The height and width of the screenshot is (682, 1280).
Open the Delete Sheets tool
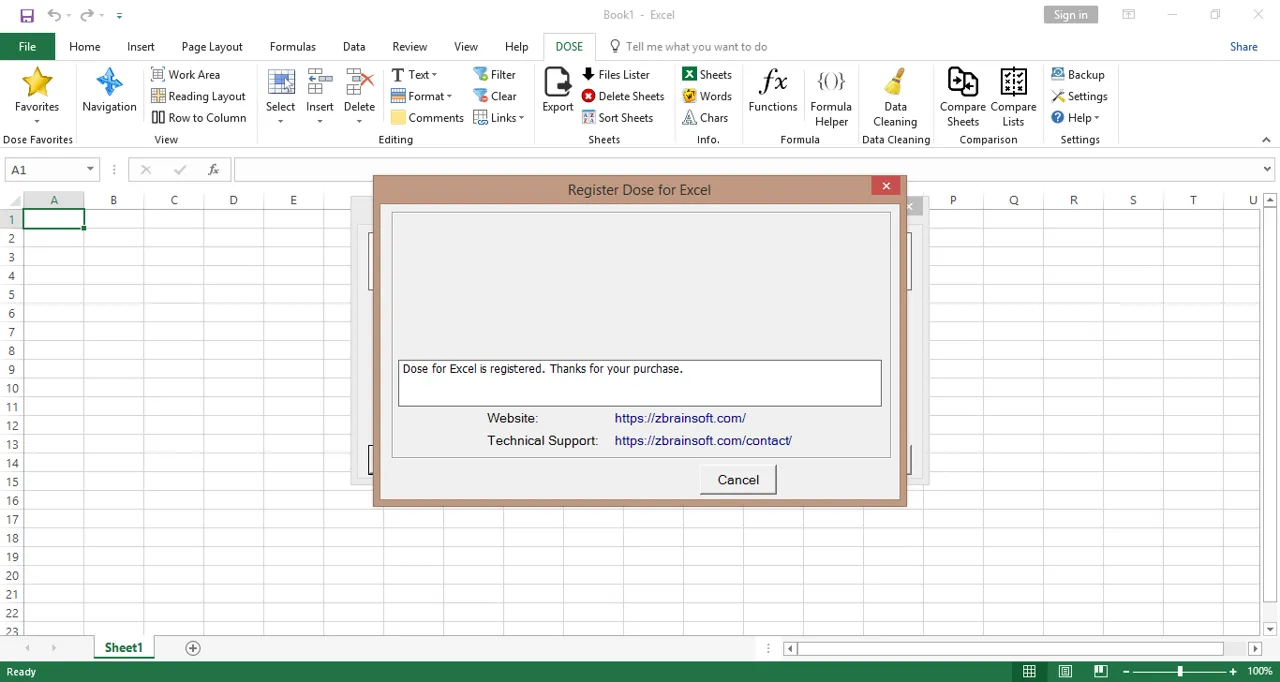[623, 96]
